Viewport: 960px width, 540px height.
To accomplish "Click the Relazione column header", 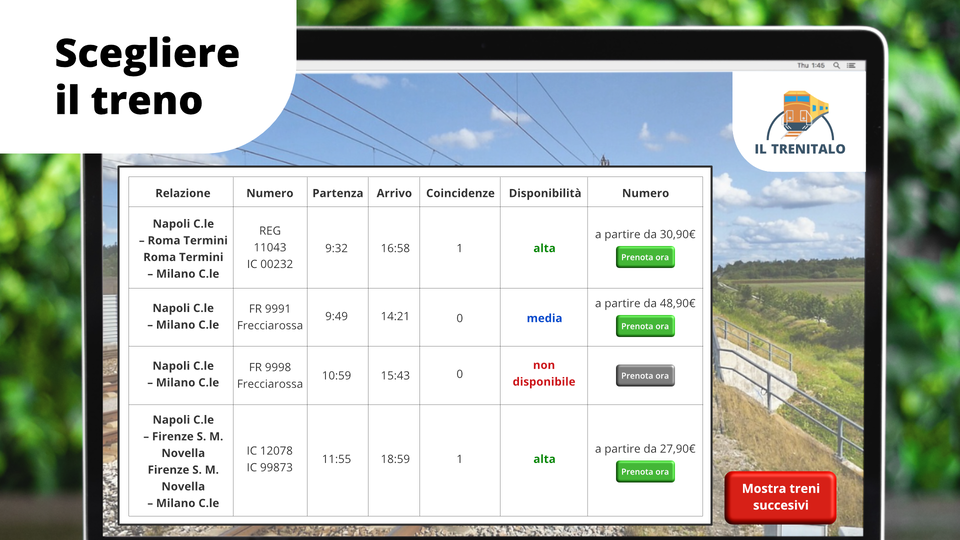I will coord(182,193).
